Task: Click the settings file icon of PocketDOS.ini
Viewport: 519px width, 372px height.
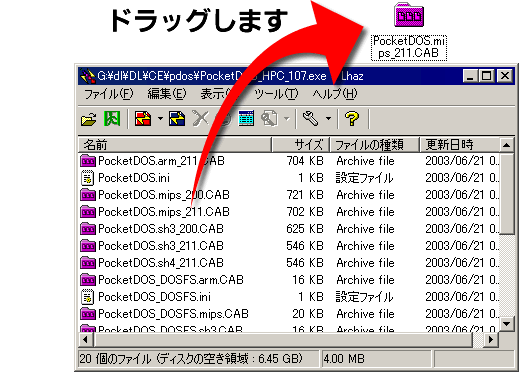Action: point(88,178)
